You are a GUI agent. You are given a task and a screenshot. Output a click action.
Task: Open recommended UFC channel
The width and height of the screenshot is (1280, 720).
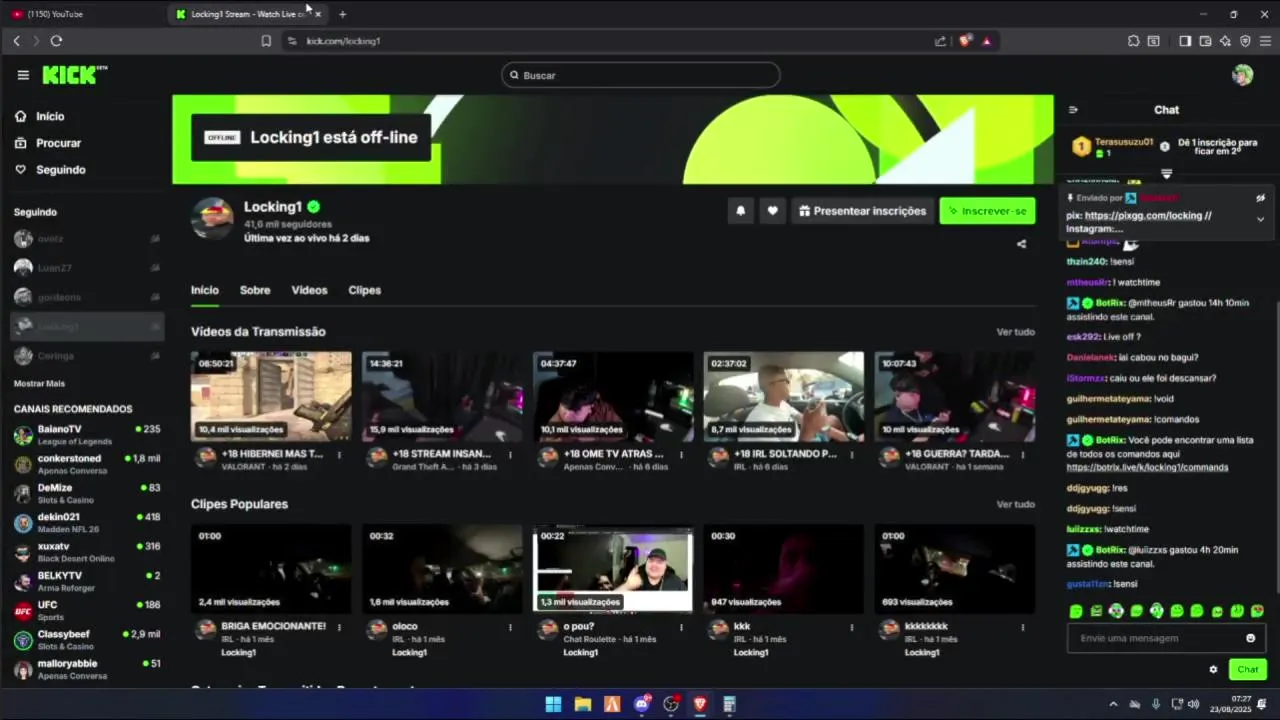tap(87, 610)
